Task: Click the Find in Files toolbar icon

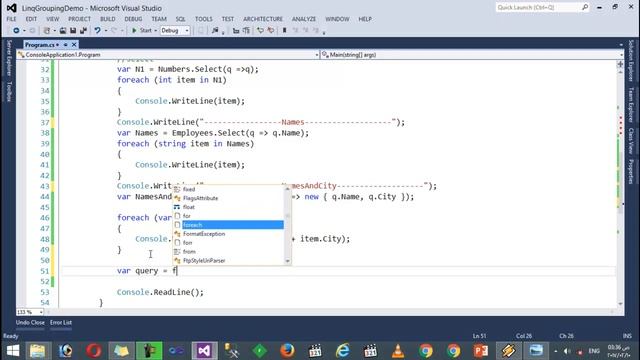Action: pyautogui.click(x=215, y=31)
